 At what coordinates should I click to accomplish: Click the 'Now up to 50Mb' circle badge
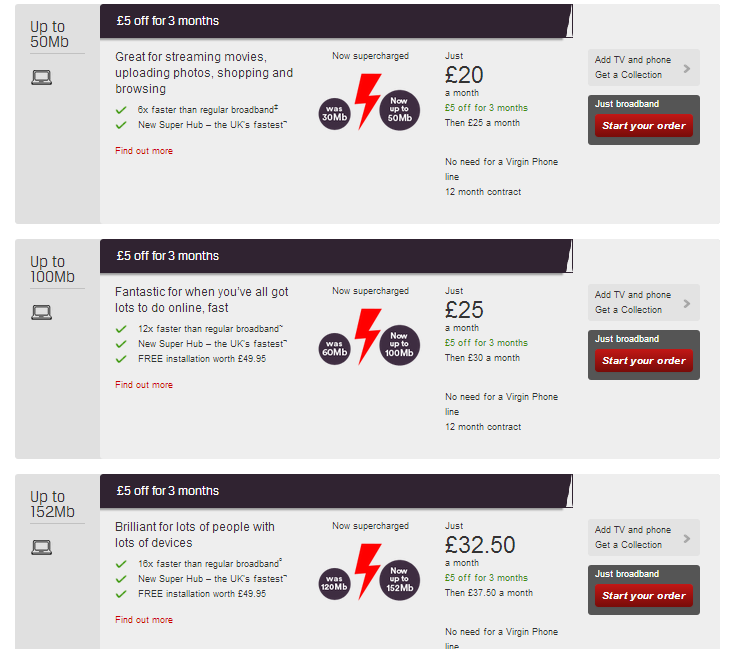pos(399,110)
